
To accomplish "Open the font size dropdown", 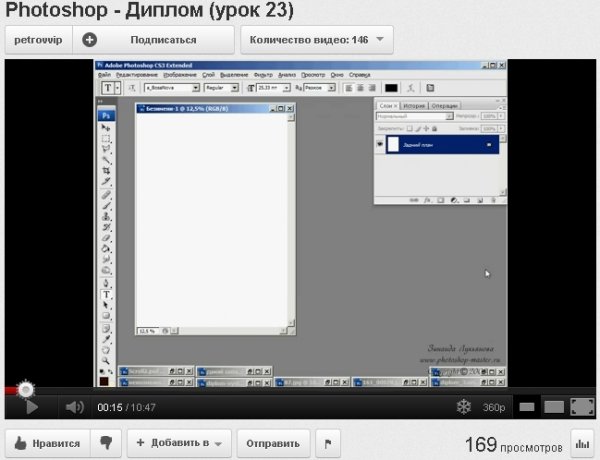I will click(286, 88).
